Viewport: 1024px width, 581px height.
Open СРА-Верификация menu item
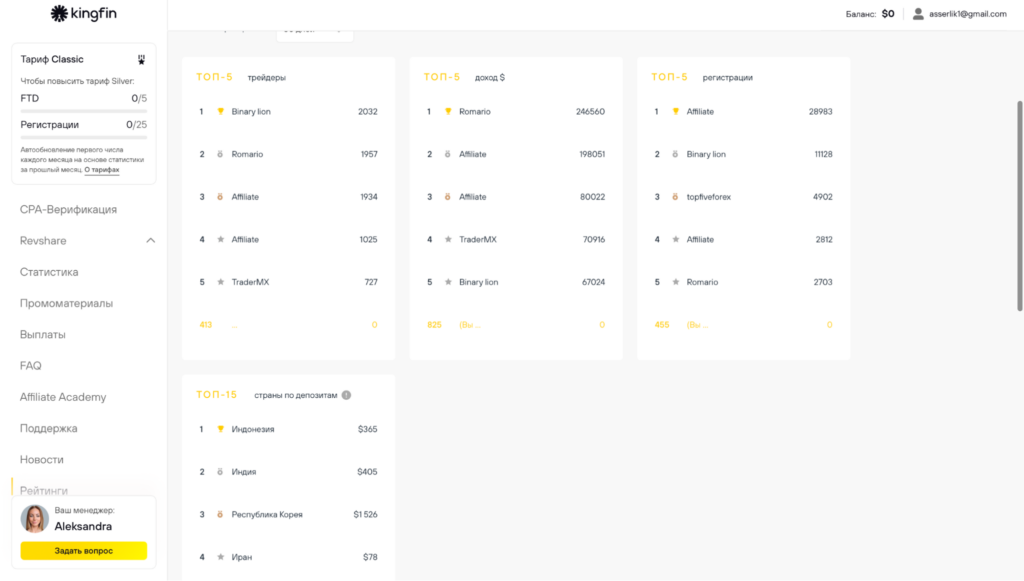point(68,210)
